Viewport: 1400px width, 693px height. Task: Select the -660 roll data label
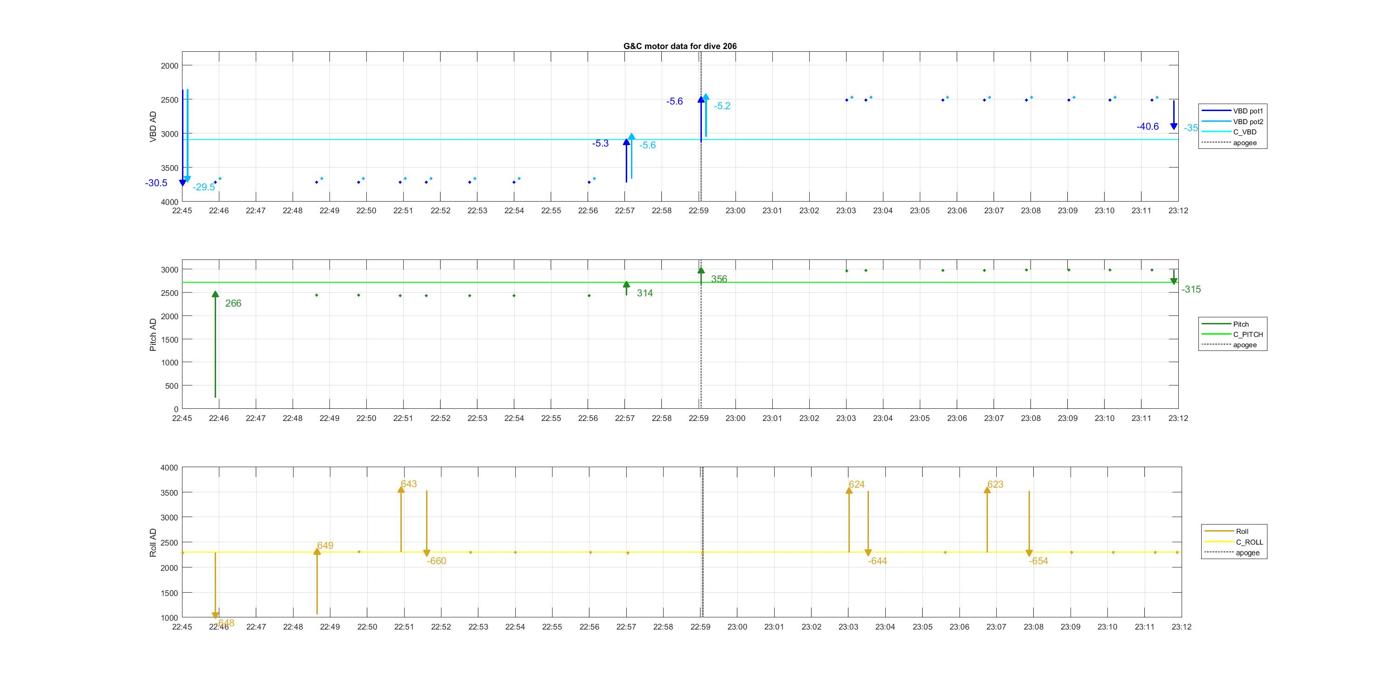point(436,561)
